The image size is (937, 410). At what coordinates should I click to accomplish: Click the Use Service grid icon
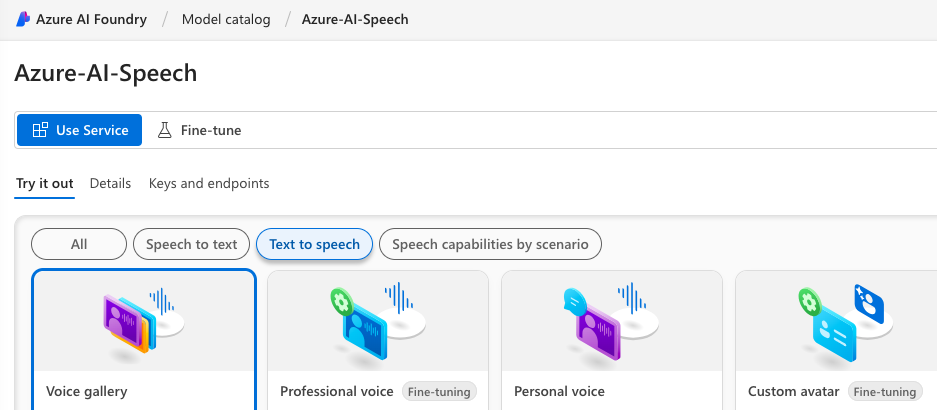(40, 130)
